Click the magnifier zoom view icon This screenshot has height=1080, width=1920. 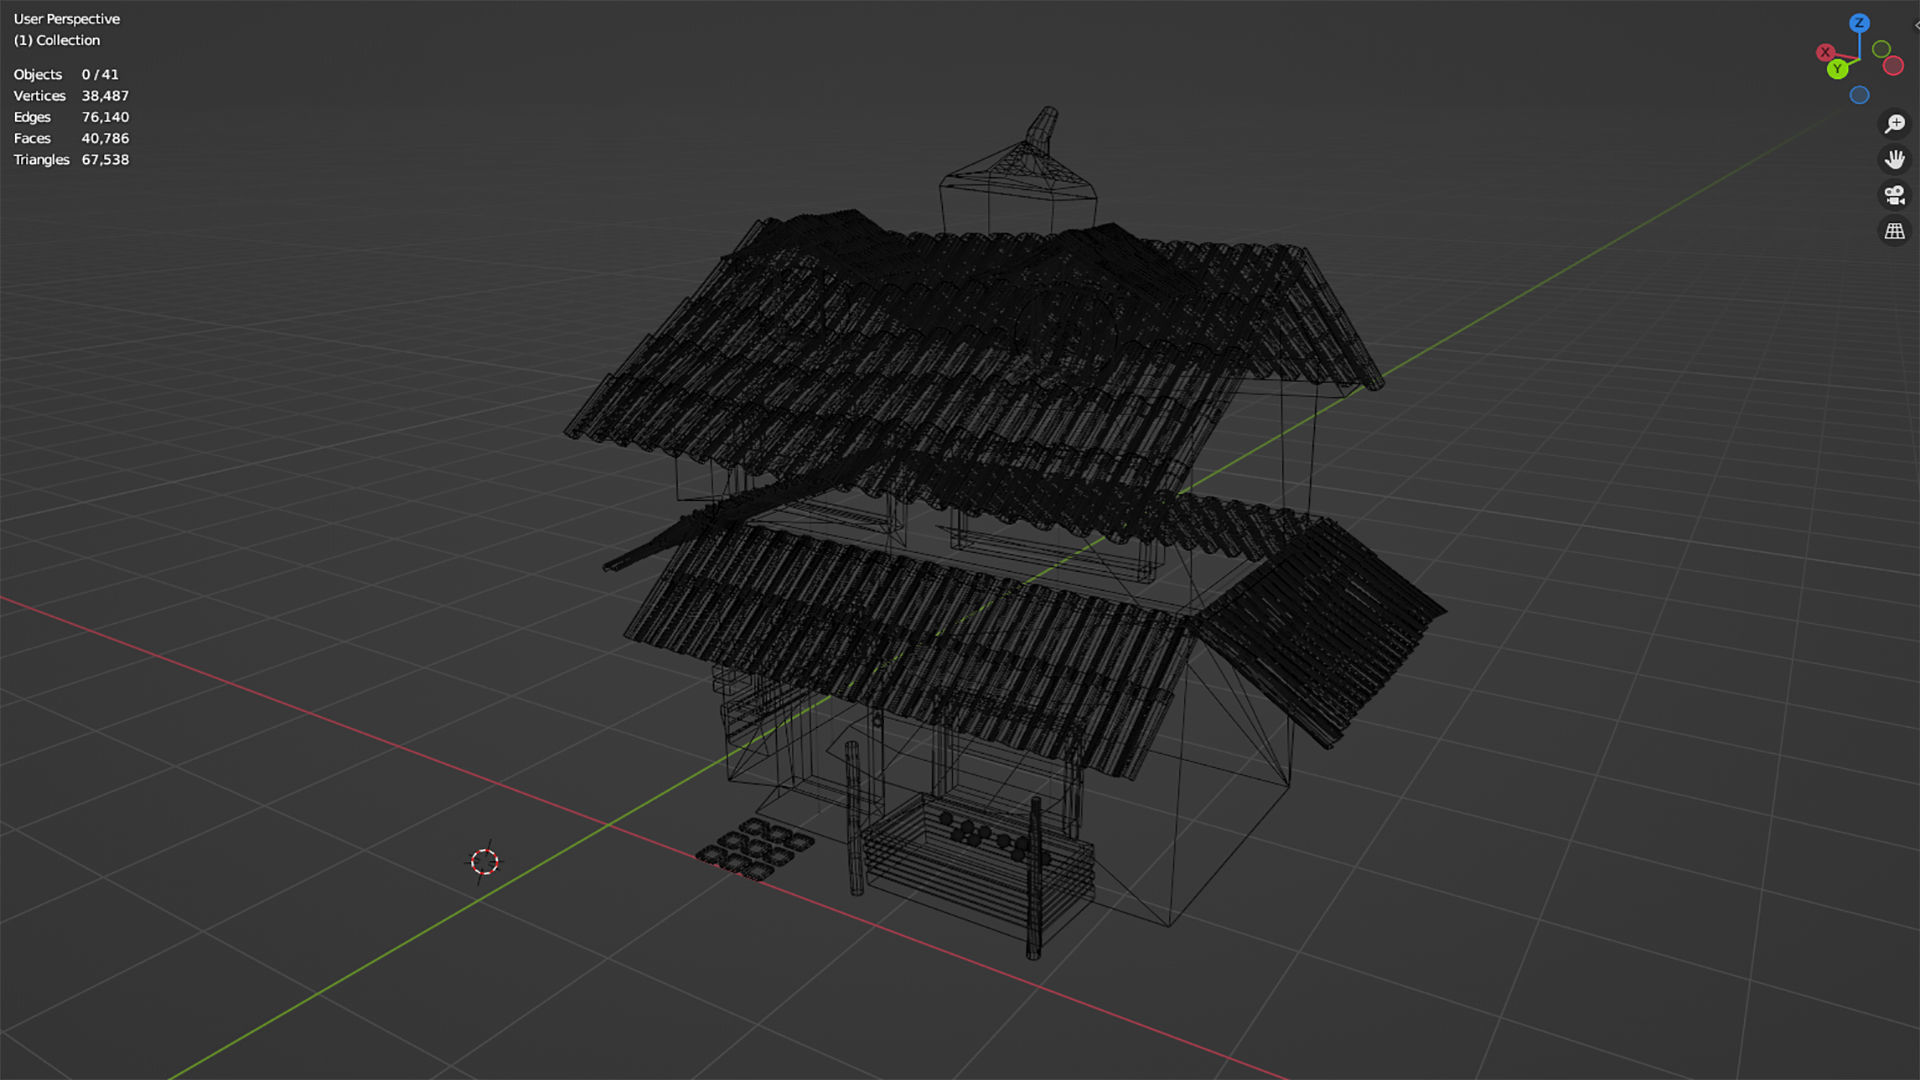coord(1894,124)
